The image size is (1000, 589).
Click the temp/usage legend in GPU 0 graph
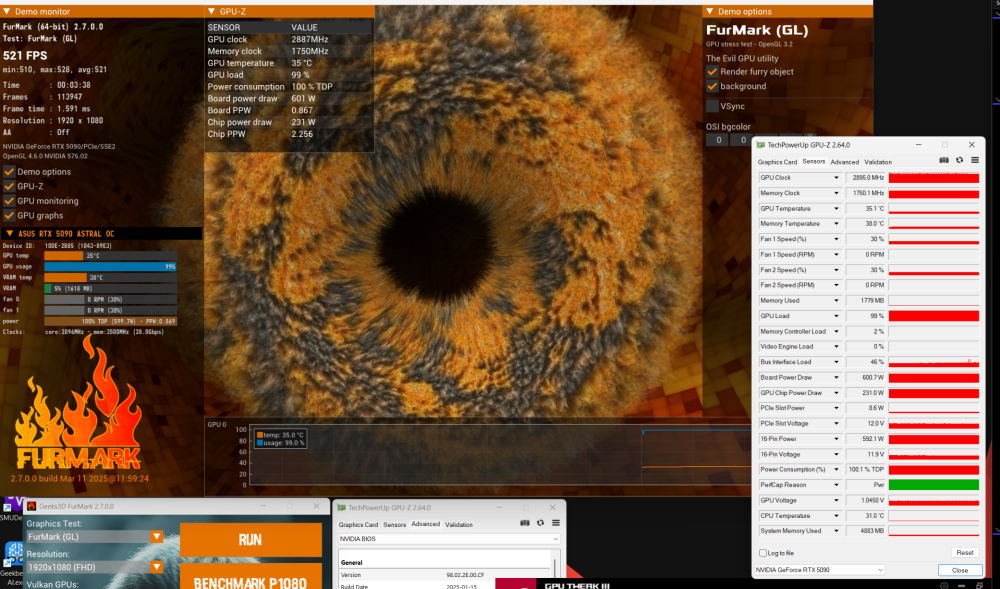tap(281, 439)
